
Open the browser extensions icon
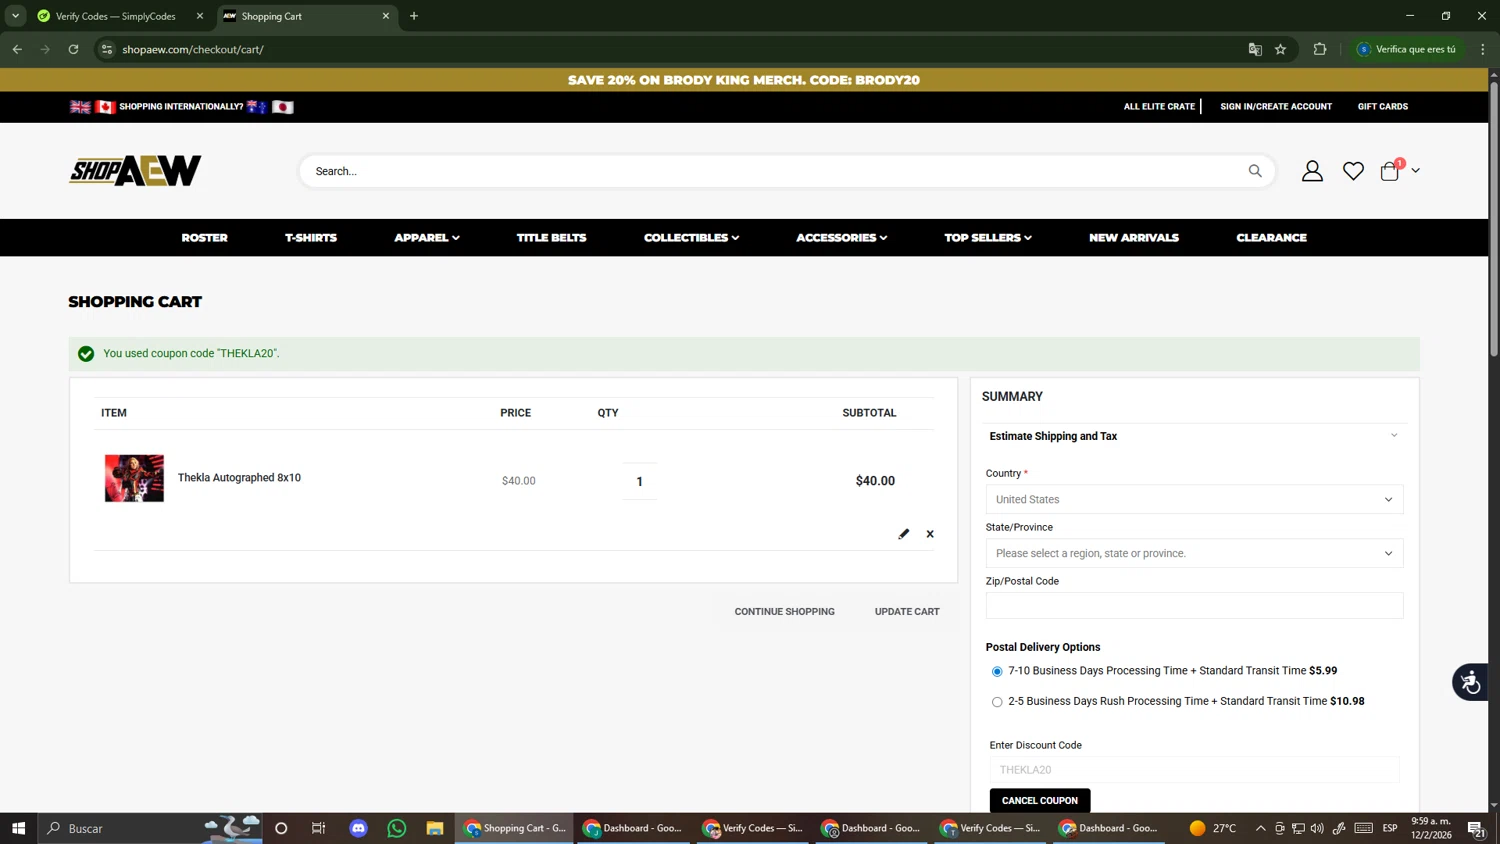[1320, 49]
